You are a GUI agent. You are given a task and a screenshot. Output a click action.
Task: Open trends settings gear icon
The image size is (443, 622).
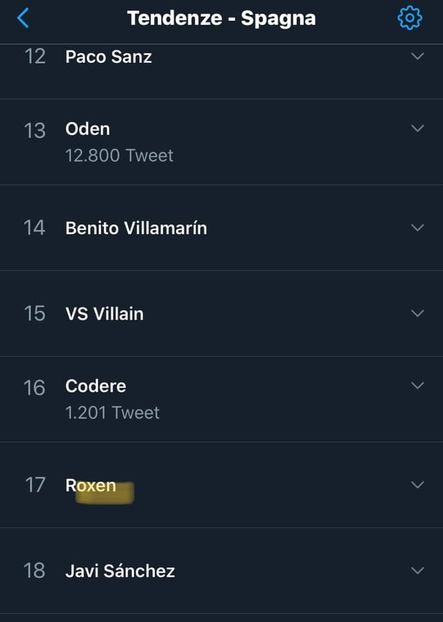410,18
